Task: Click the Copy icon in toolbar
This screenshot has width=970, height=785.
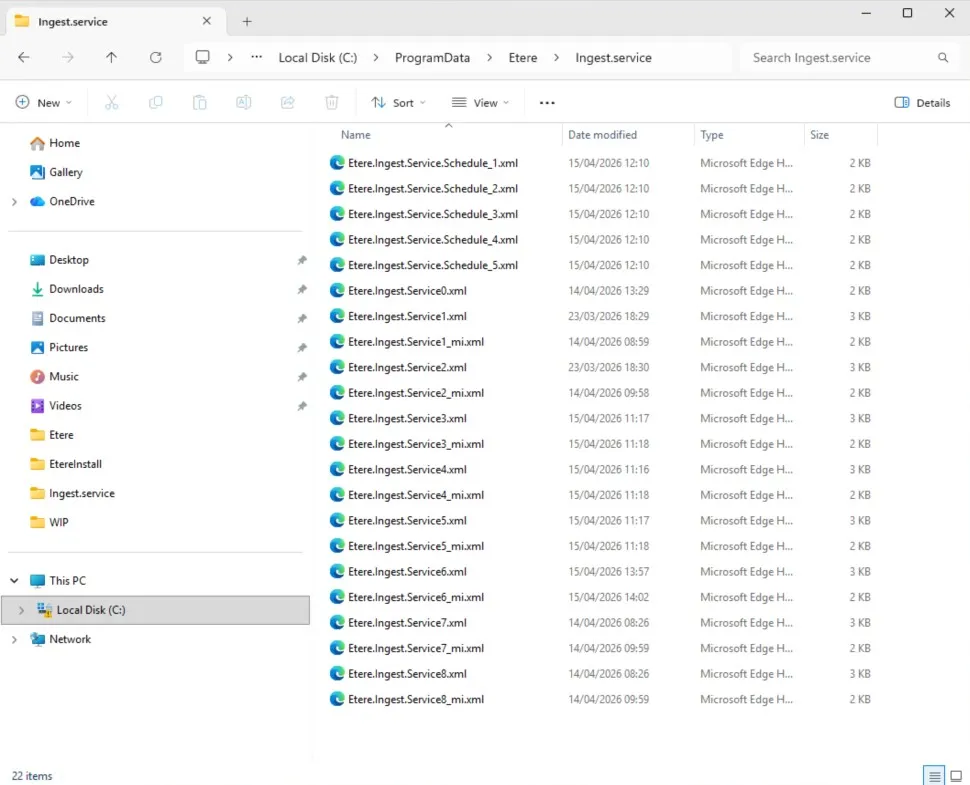Action: (155, 102)
